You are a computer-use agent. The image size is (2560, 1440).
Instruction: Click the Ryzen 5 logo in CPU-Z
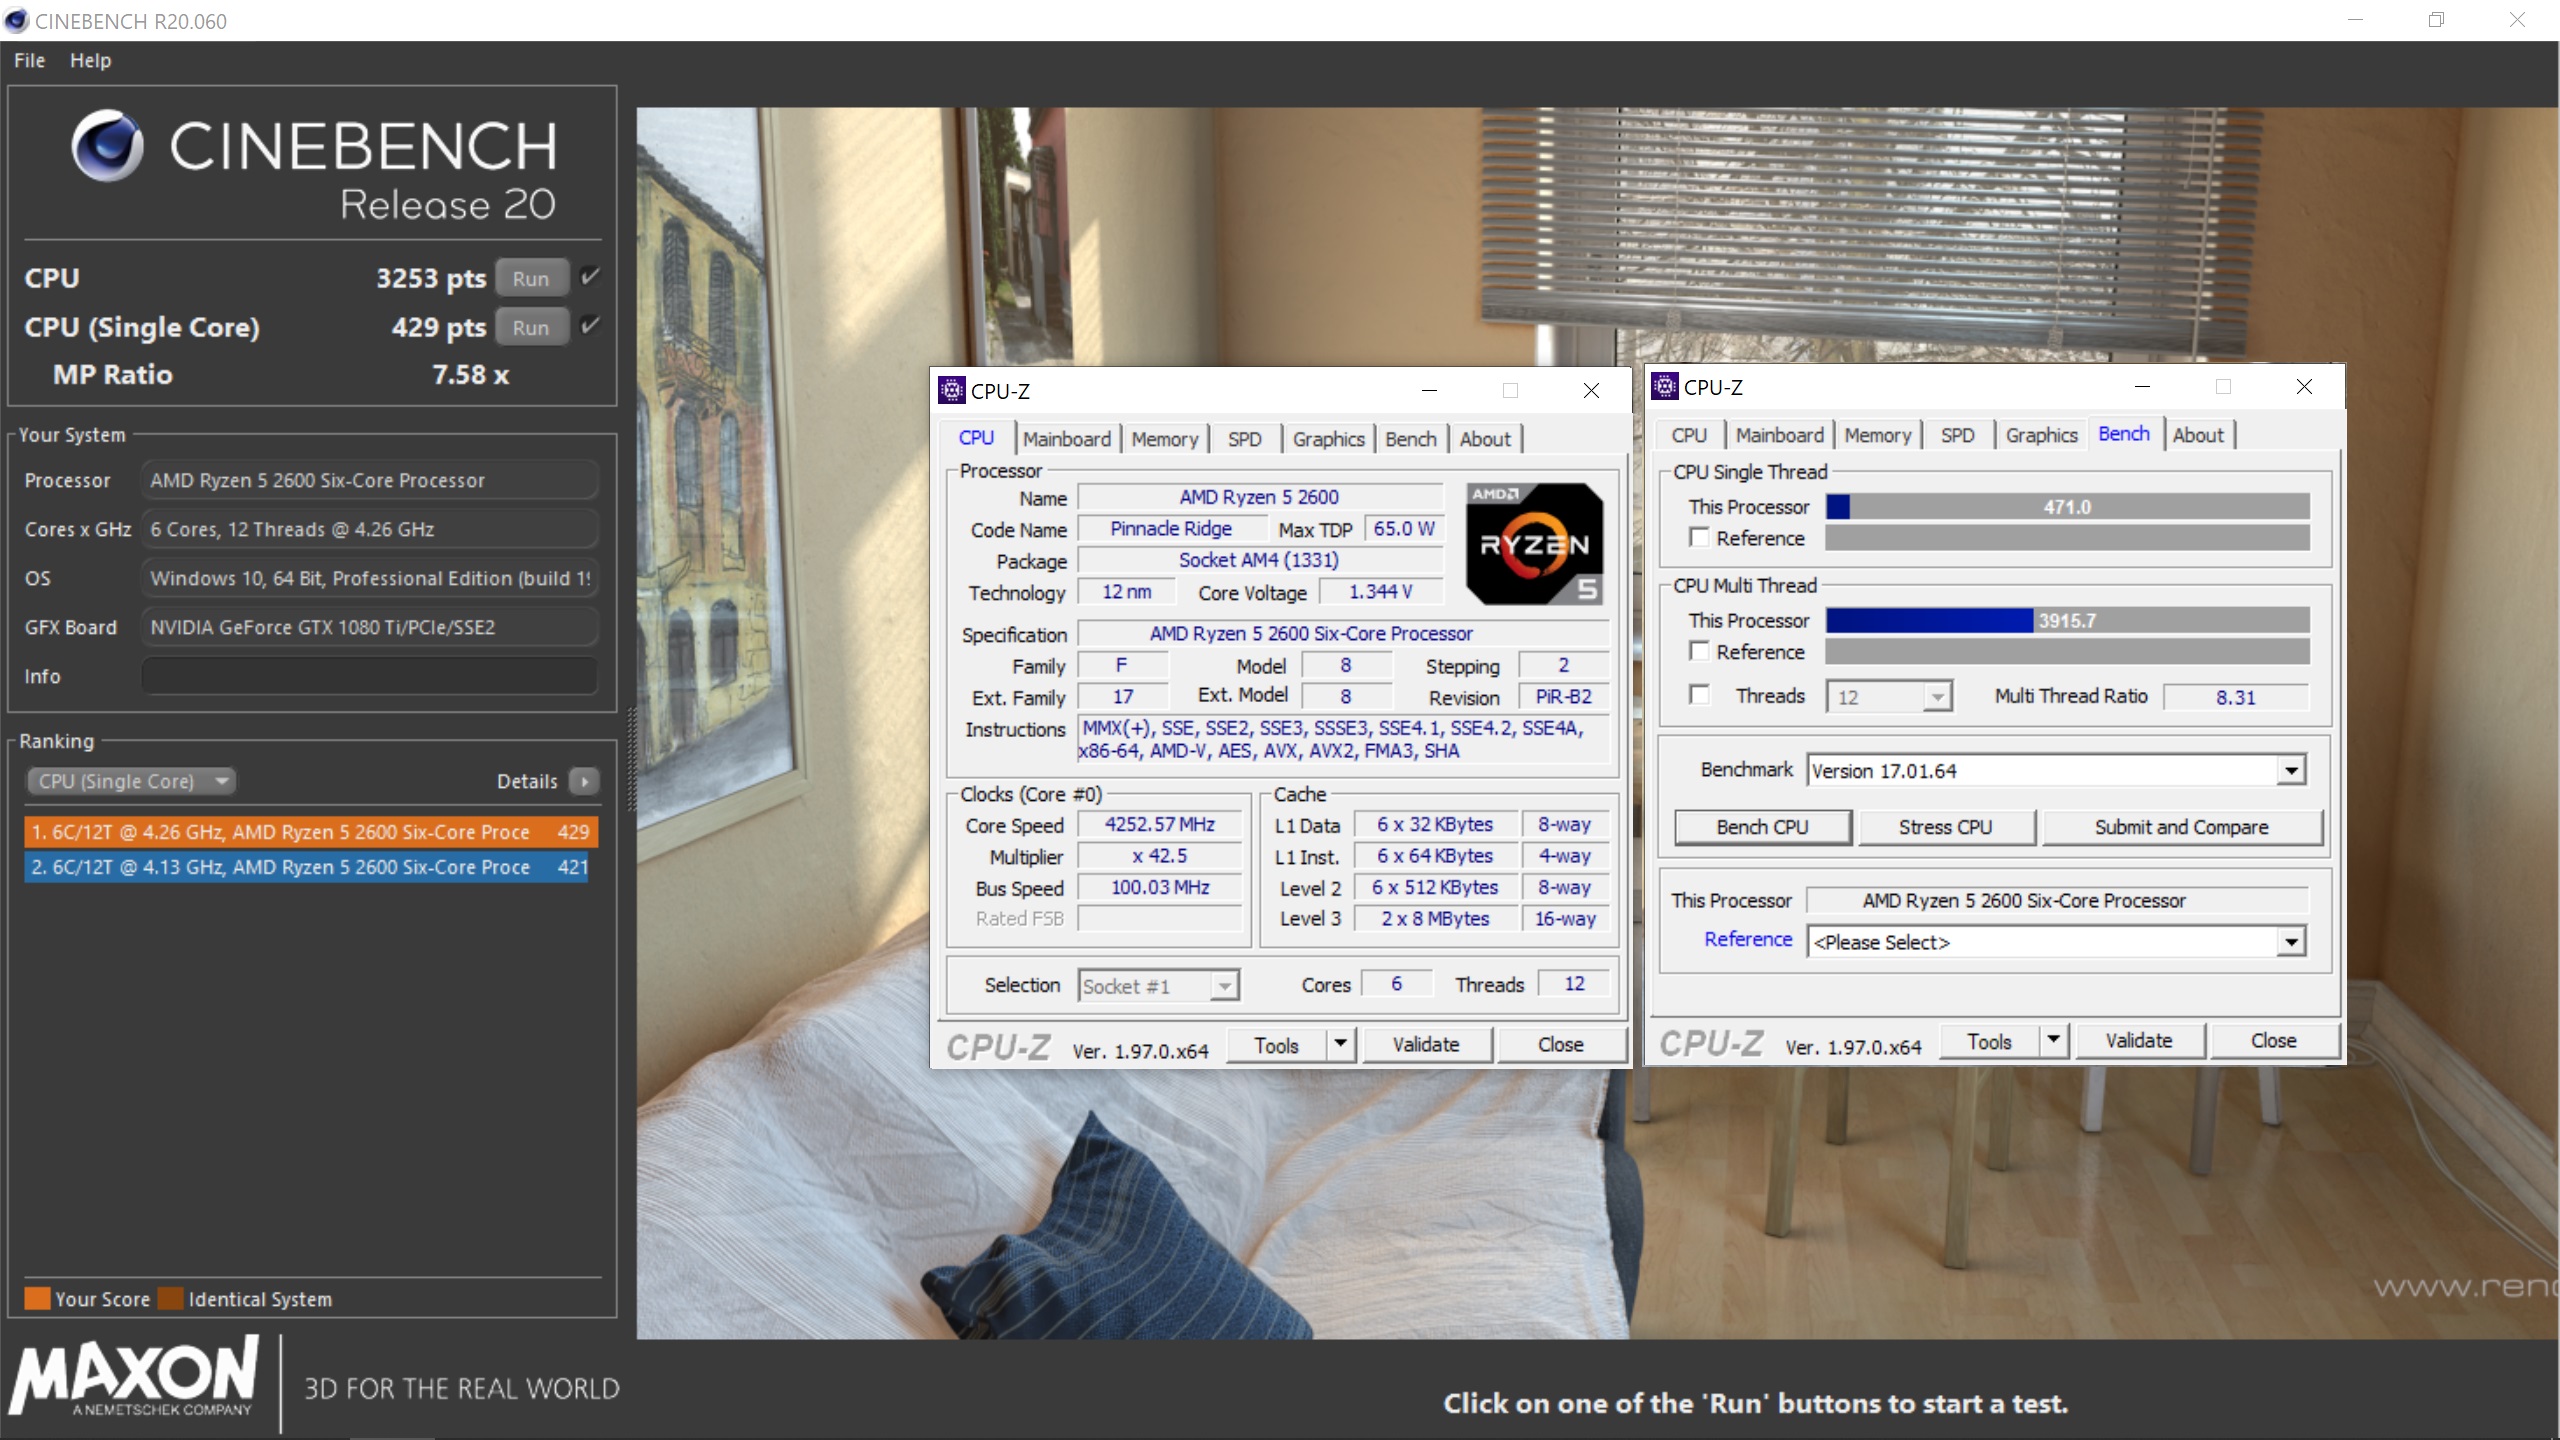[1534, 543]
